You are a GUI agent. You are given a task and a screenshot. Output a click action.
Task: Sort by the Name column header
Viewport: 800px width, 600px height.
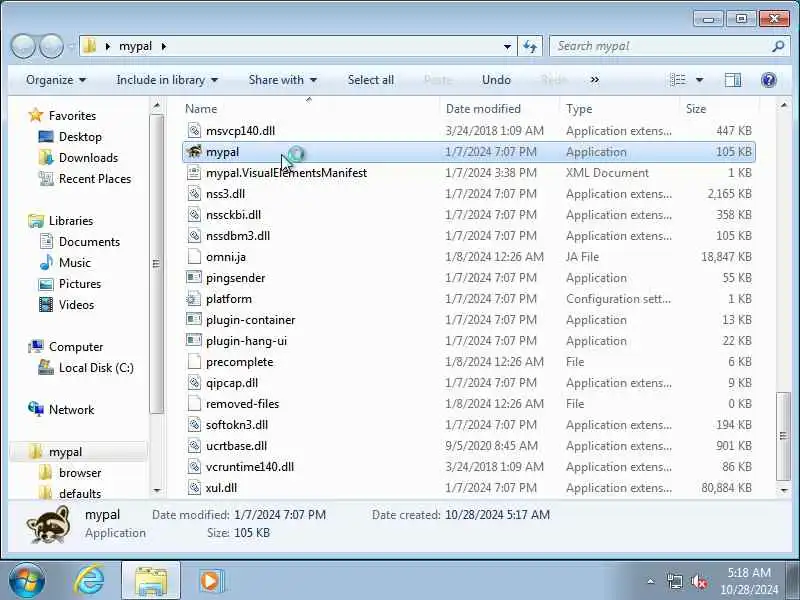coord(310,109)
